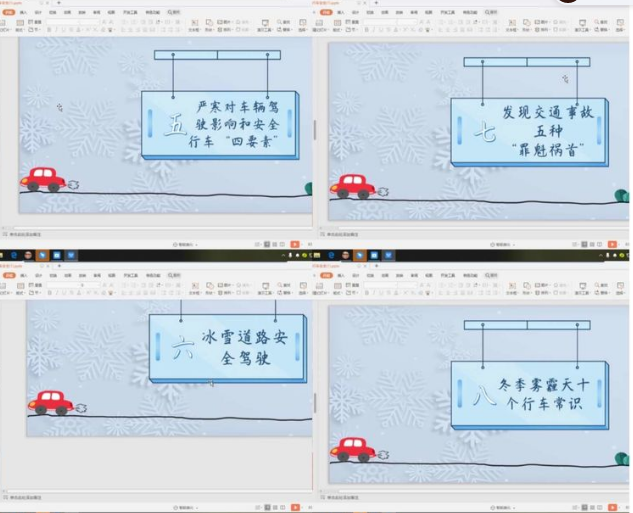
Task: Switch to the 插入 tab in the 严寒对车辆驾驶 window
Action: 22,13
